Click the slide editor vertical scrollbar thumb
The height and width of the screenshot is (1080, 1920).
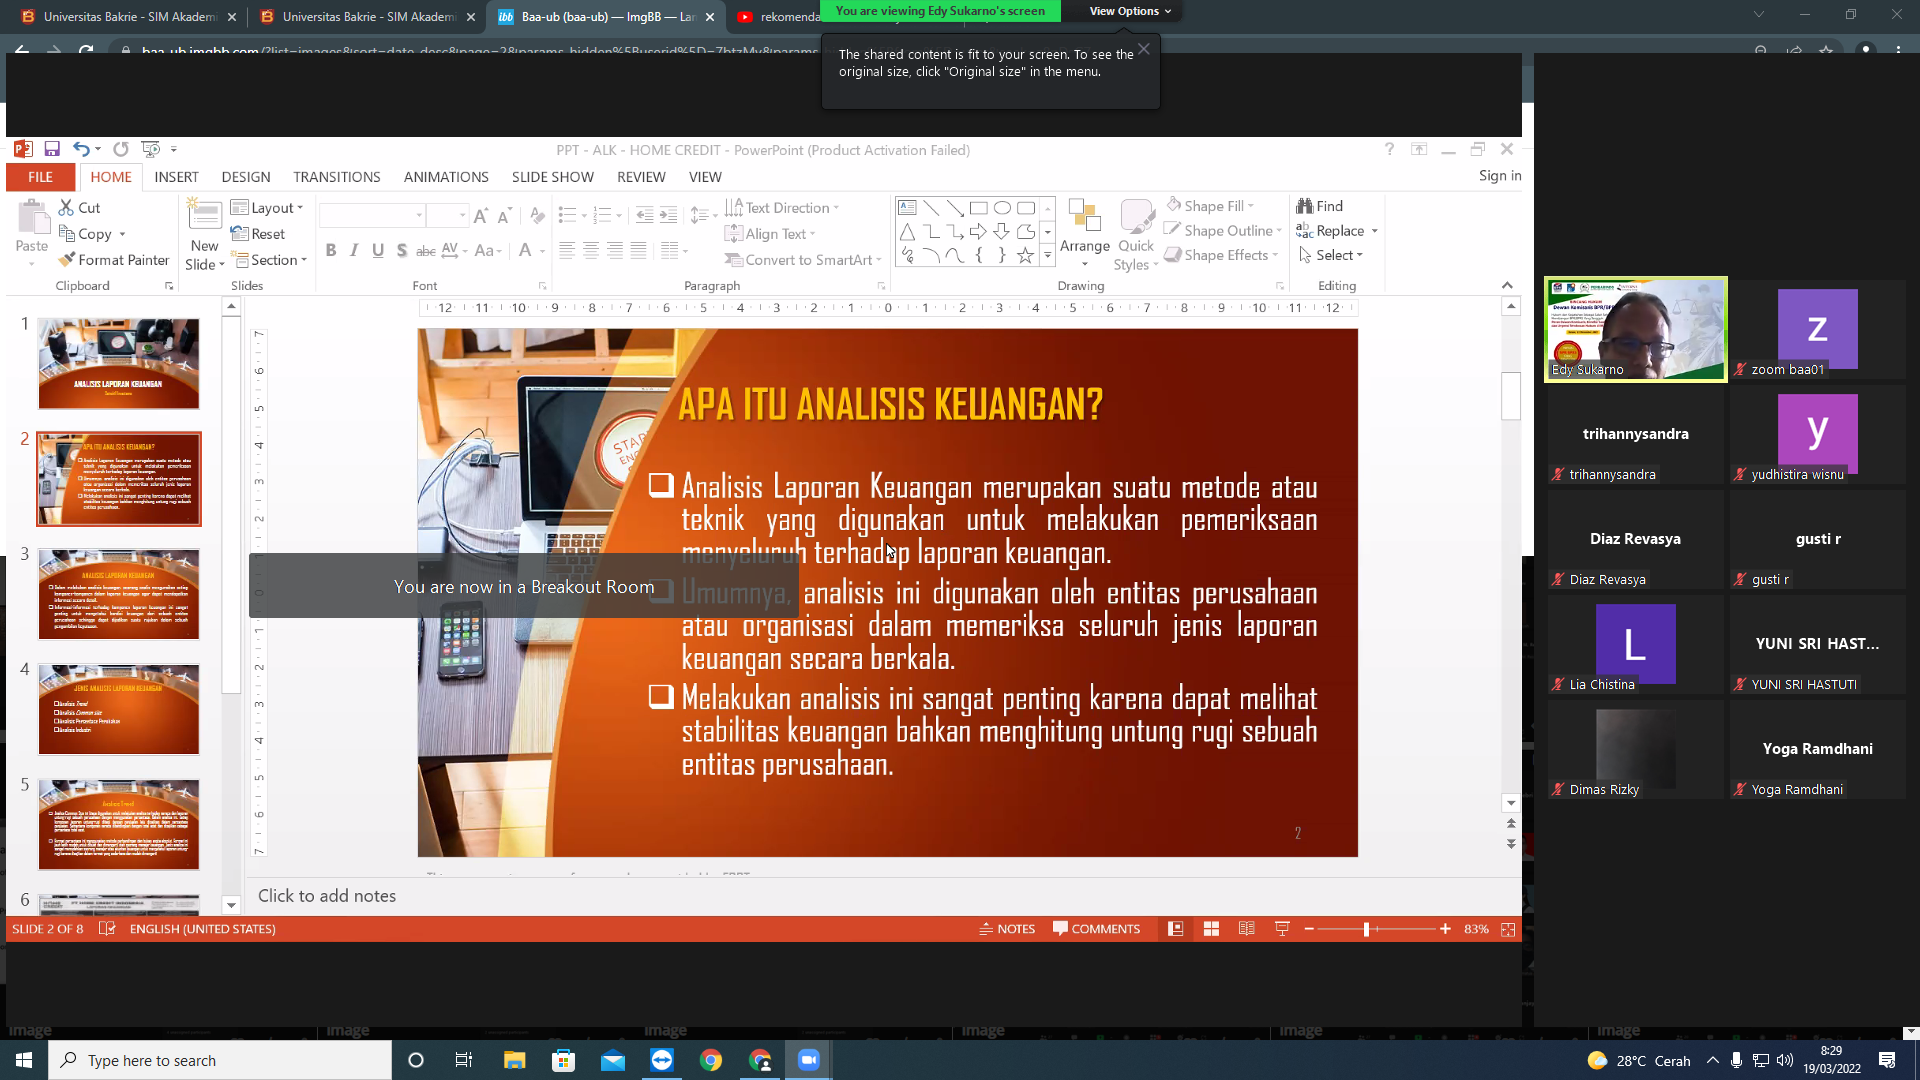[x=1511, y=396]
